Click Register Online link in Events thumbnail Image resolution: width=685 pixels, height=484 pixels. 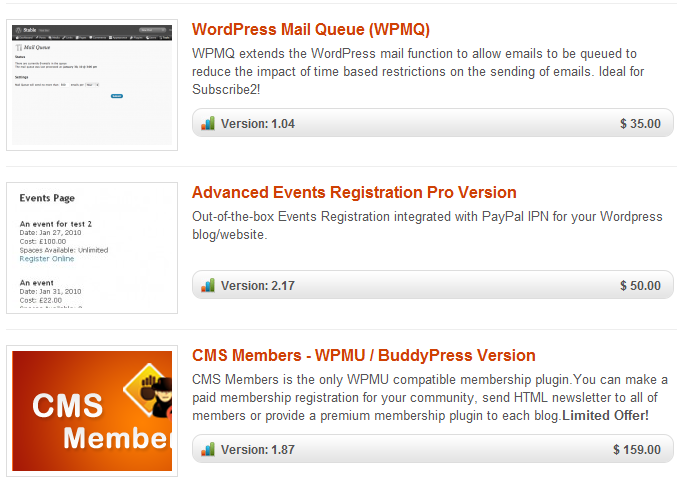point(47,259)
